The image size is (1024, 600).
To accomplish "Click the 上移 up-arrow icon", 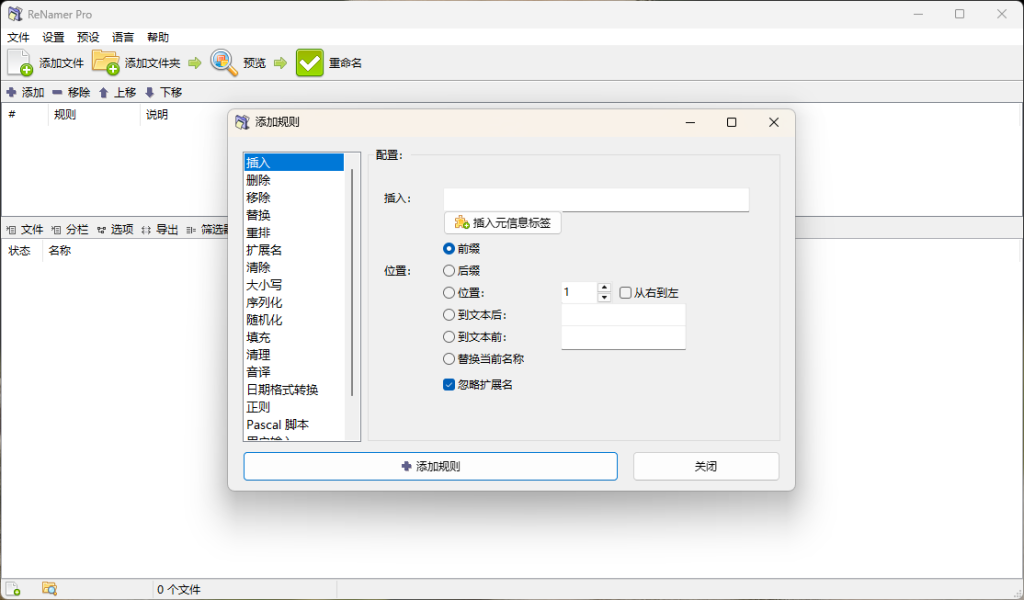I will tap(103, 92).
